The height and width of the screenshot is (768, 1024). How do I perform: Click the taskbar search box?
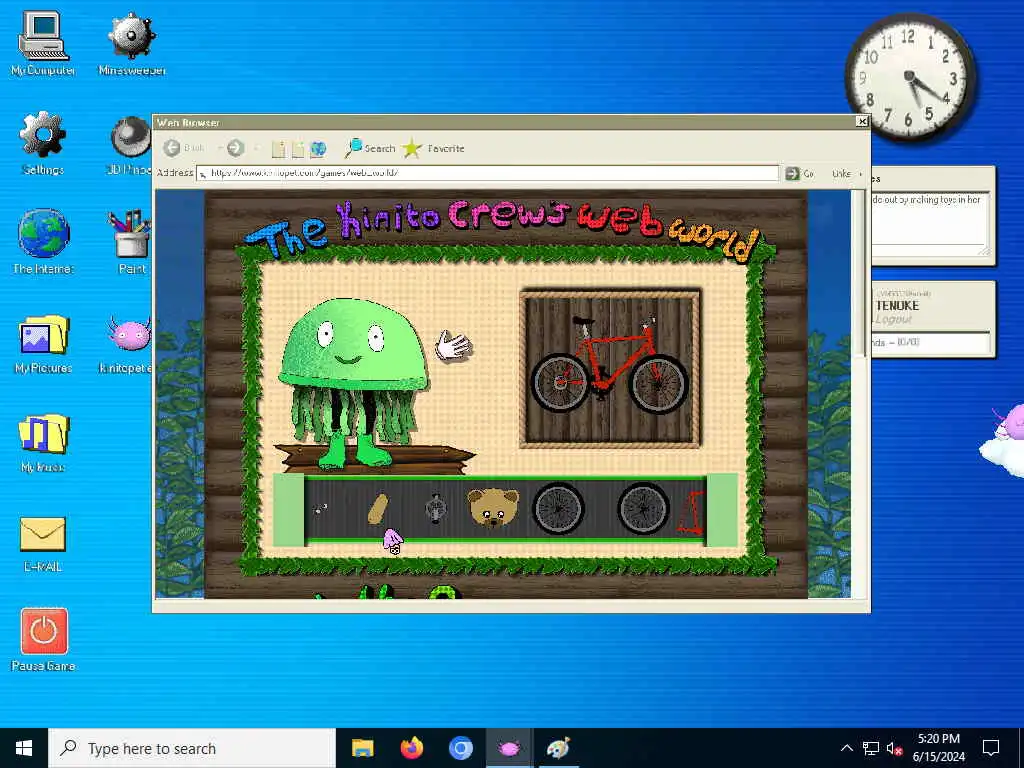tap(192, 748)
